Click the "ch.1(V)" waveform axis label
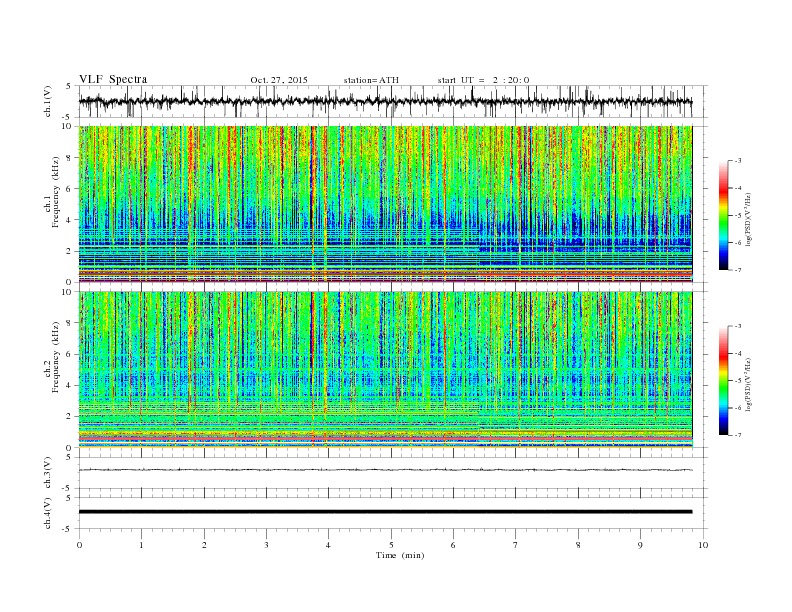 pyautogui.click(x=48, y=101)
